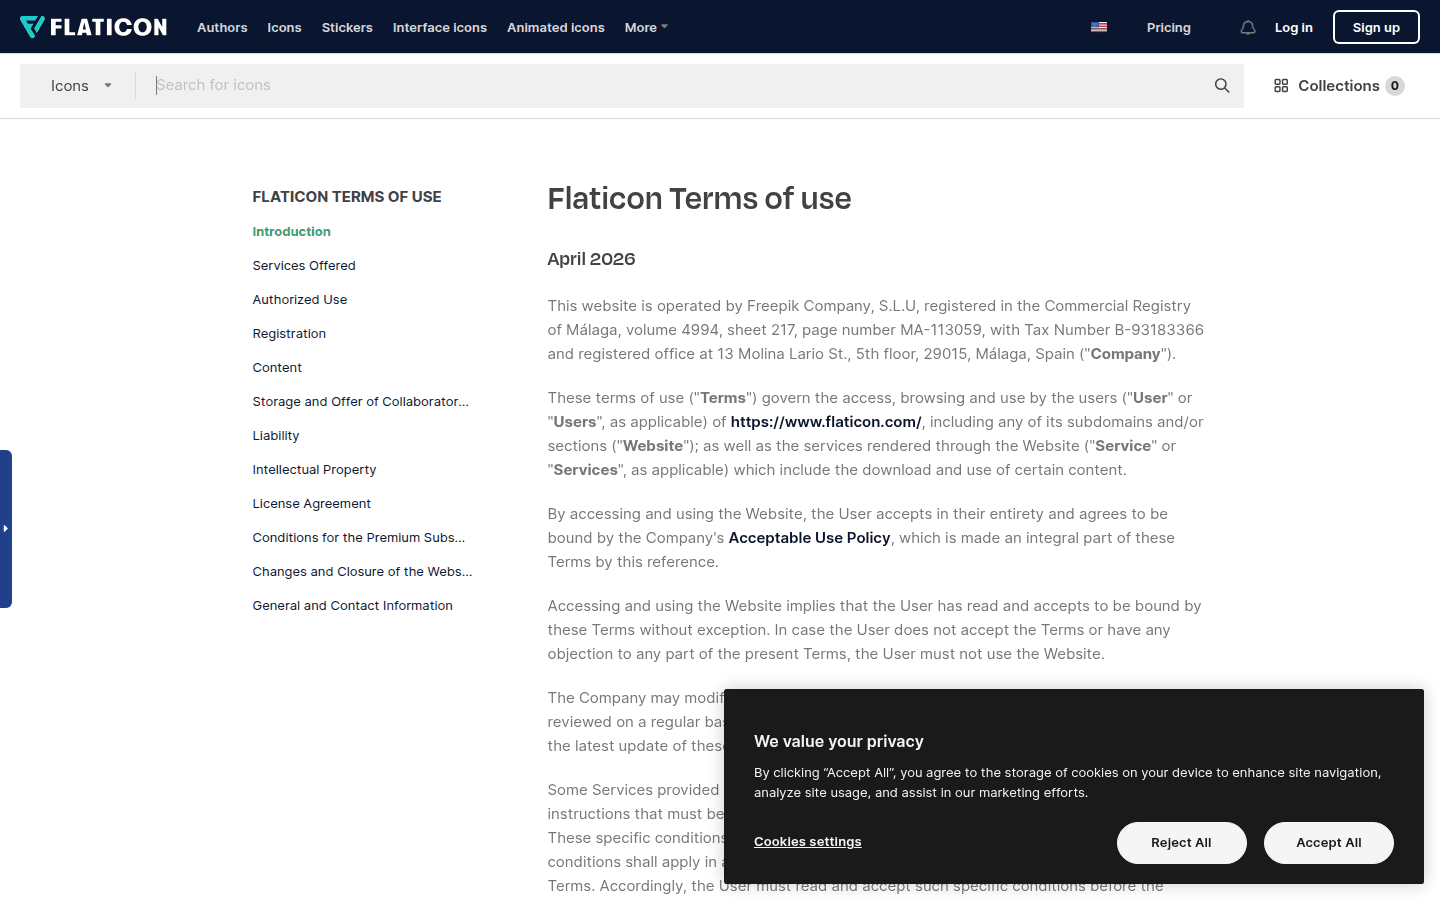This screenshot has width=1440, height=900.
Task: Jump to Registration section
Action: coord(289,333)
